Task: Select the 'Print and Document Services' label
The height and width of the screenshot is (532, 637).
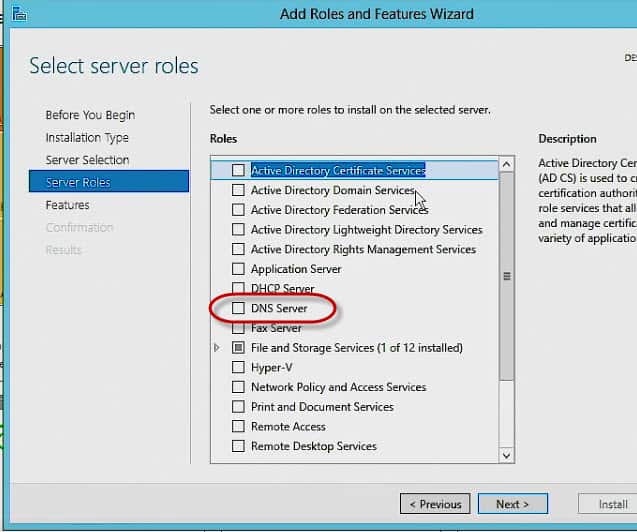Action: (322, 407)
